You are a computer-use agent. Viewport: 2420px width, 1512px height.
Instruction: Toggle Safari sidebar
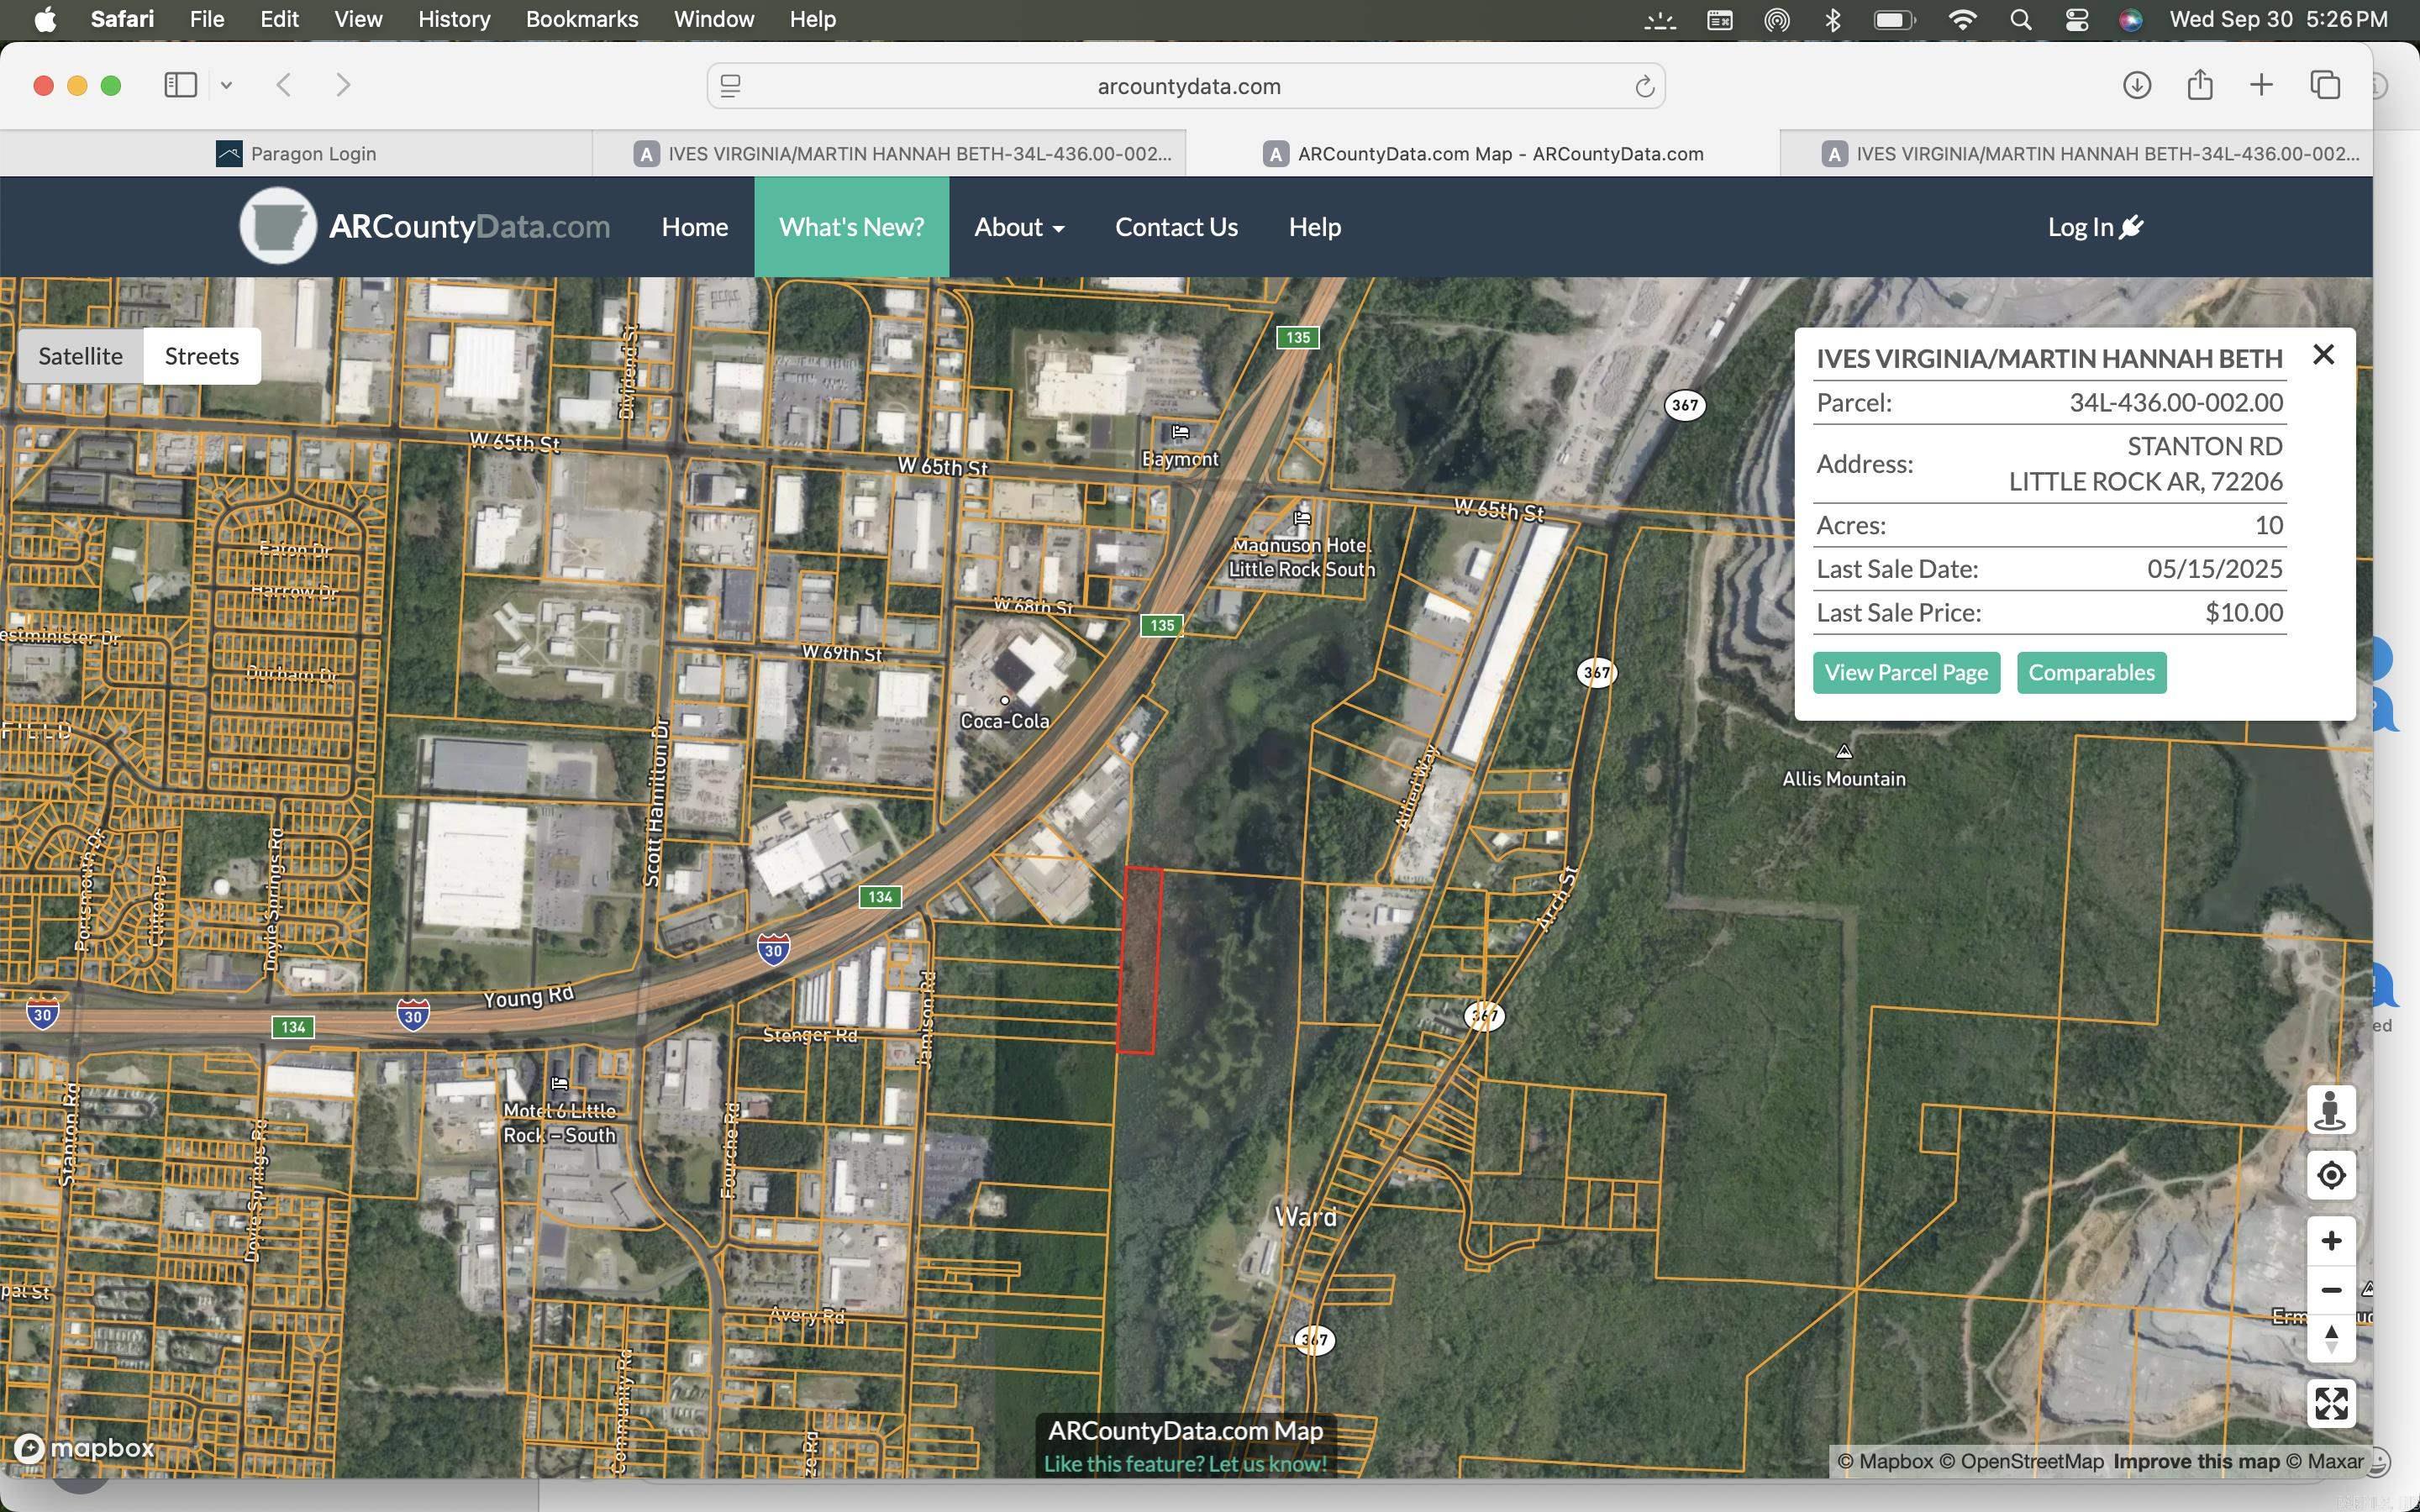click(180, 85)
